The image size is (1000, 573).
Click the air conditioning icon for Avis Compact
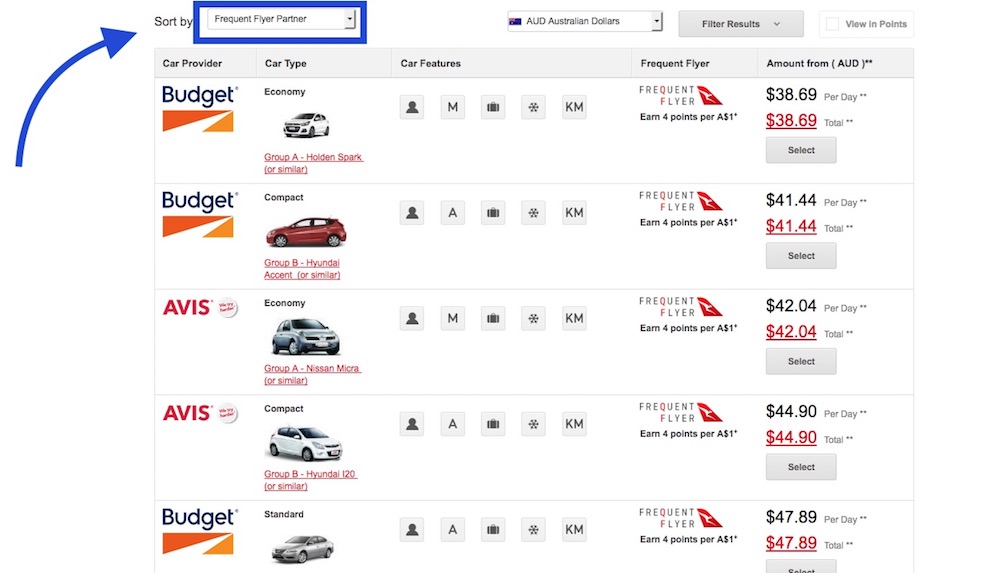tap(533, 424)
